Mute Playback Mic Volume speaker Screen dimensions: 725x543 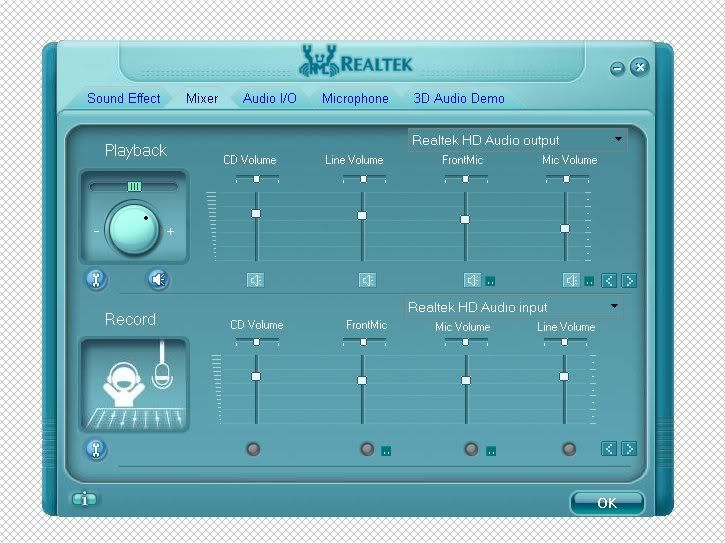(571, 280)
